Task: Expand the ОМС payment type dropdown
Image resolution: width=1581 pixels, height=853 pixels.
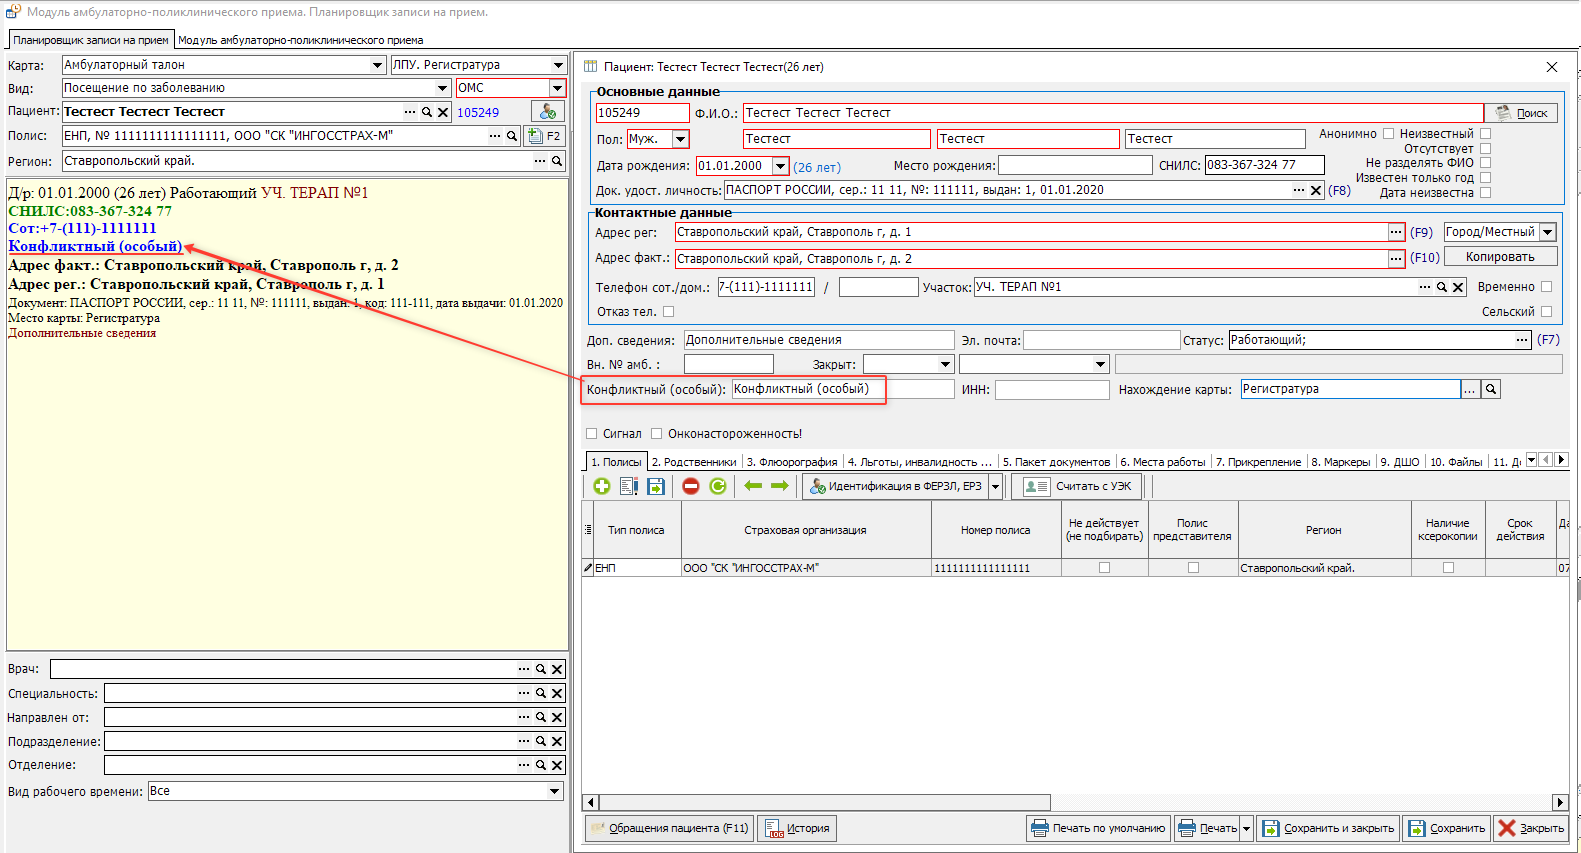Action: click(x=557, y=88)
